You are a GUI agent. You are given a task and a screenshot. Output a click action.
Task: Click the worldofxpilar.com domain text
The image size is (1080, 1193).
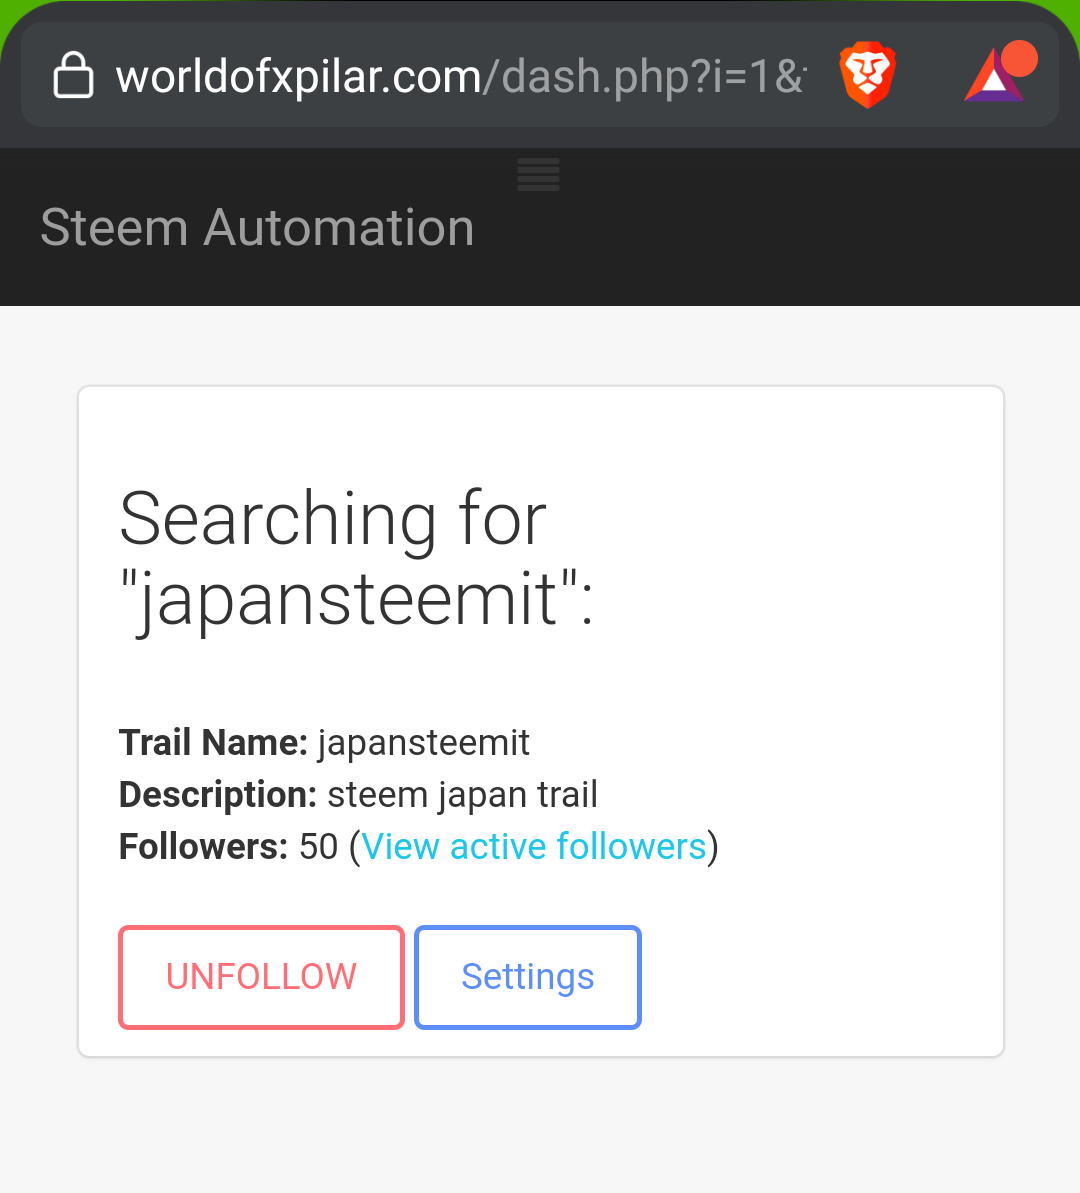tap(298, 76)
